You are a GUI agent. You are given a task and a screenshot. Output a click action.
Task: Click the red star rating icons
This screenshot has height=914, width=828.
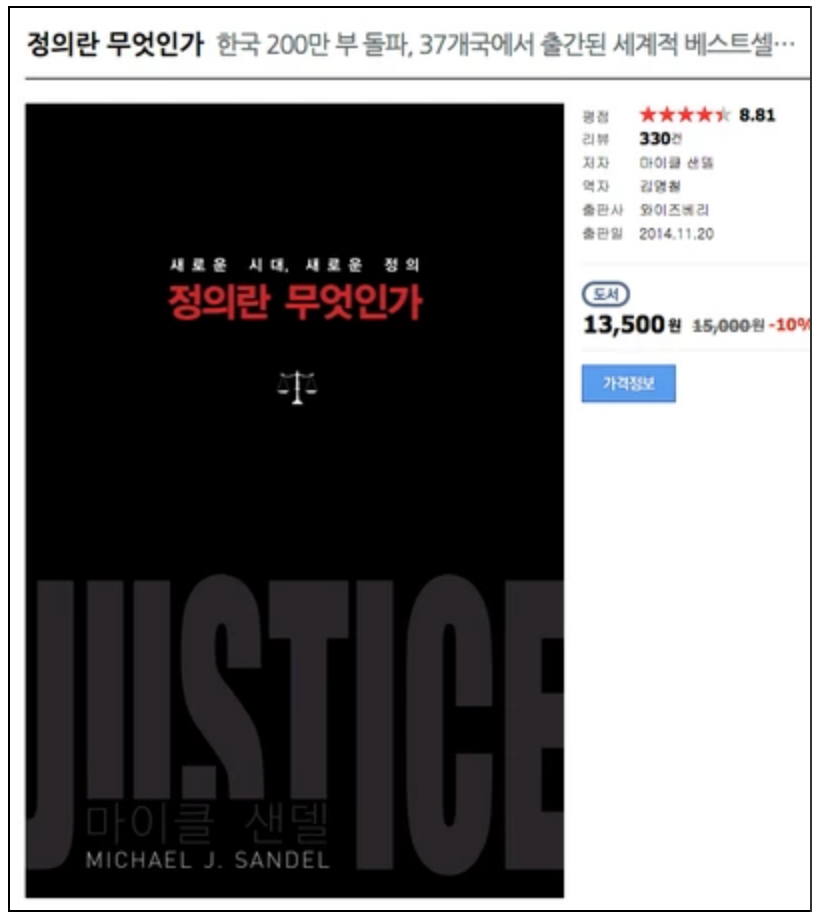coord(684,114)
